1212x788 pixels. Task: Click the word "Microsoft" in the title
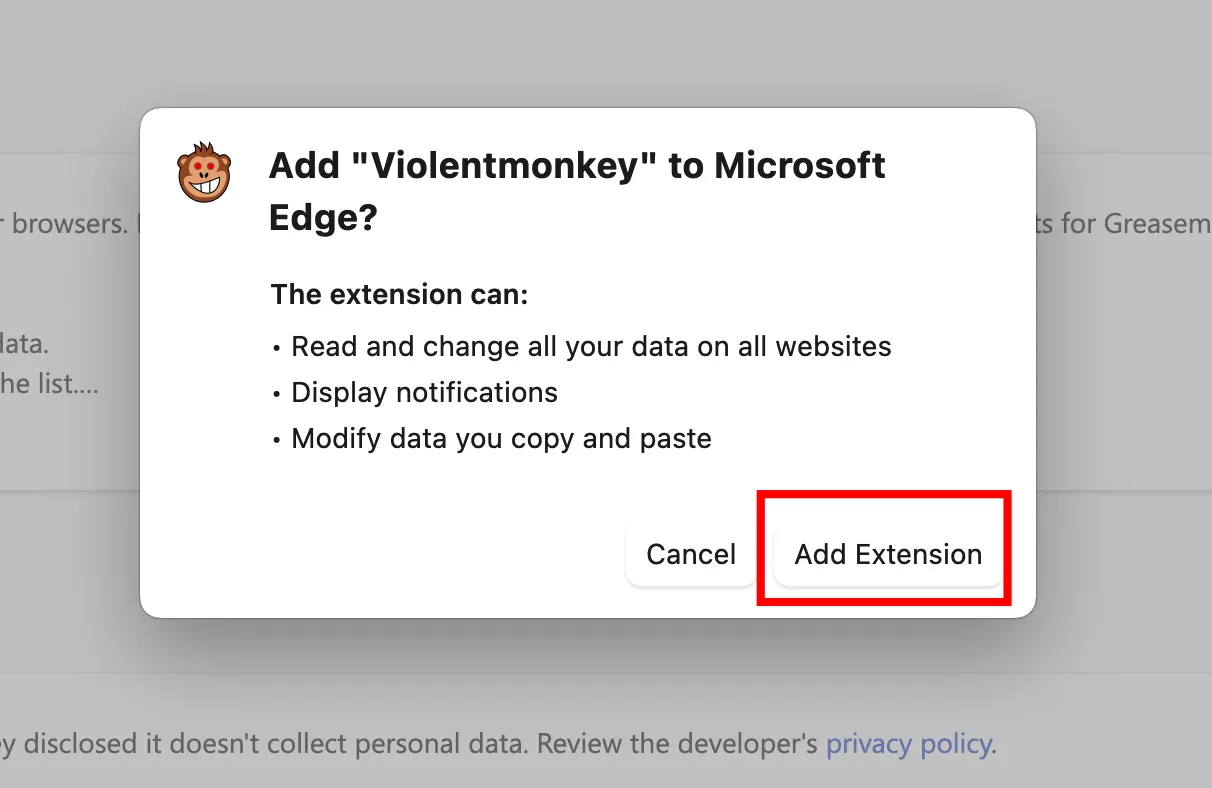point(800,165)
